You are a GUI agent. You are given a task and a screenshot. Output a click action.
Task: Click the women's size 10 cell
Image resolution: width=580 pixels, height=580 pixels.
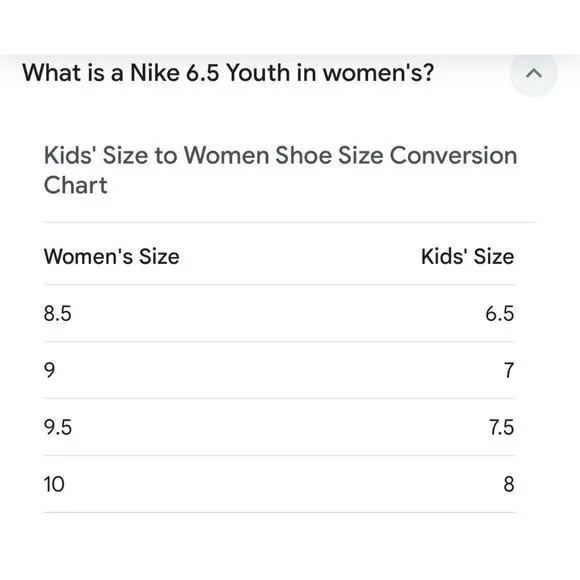click(54, 484)
